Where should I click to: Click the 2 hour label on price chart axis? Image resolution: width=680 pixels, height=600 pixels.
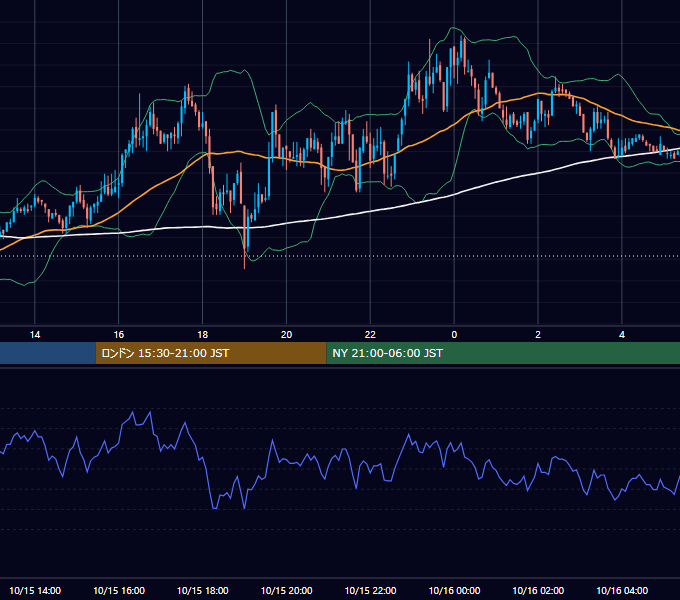tap(538, 335)
